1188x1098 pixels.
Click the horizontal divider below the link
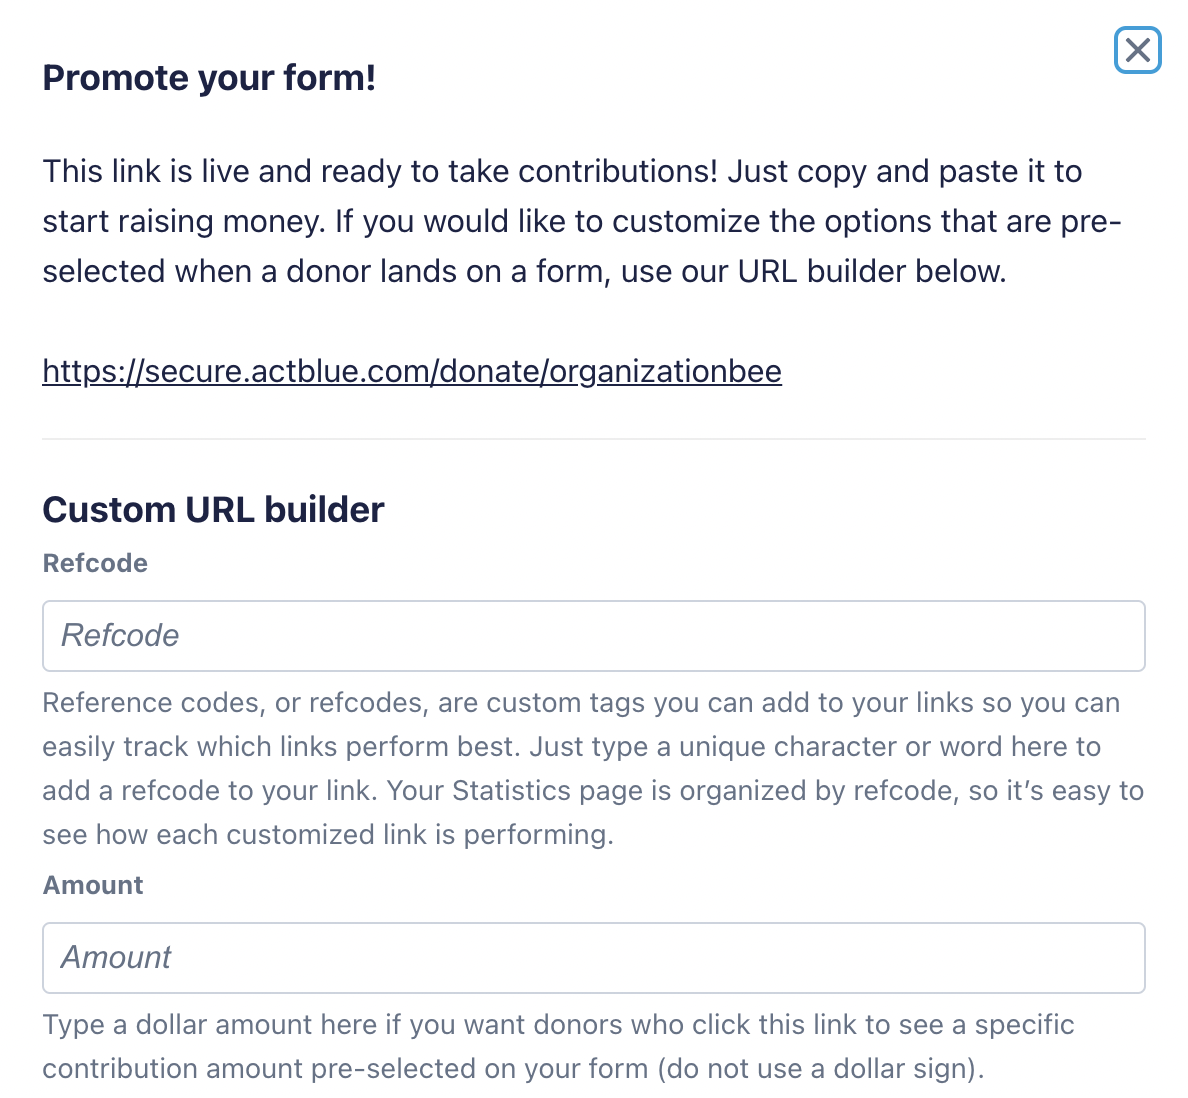[593, 438]
